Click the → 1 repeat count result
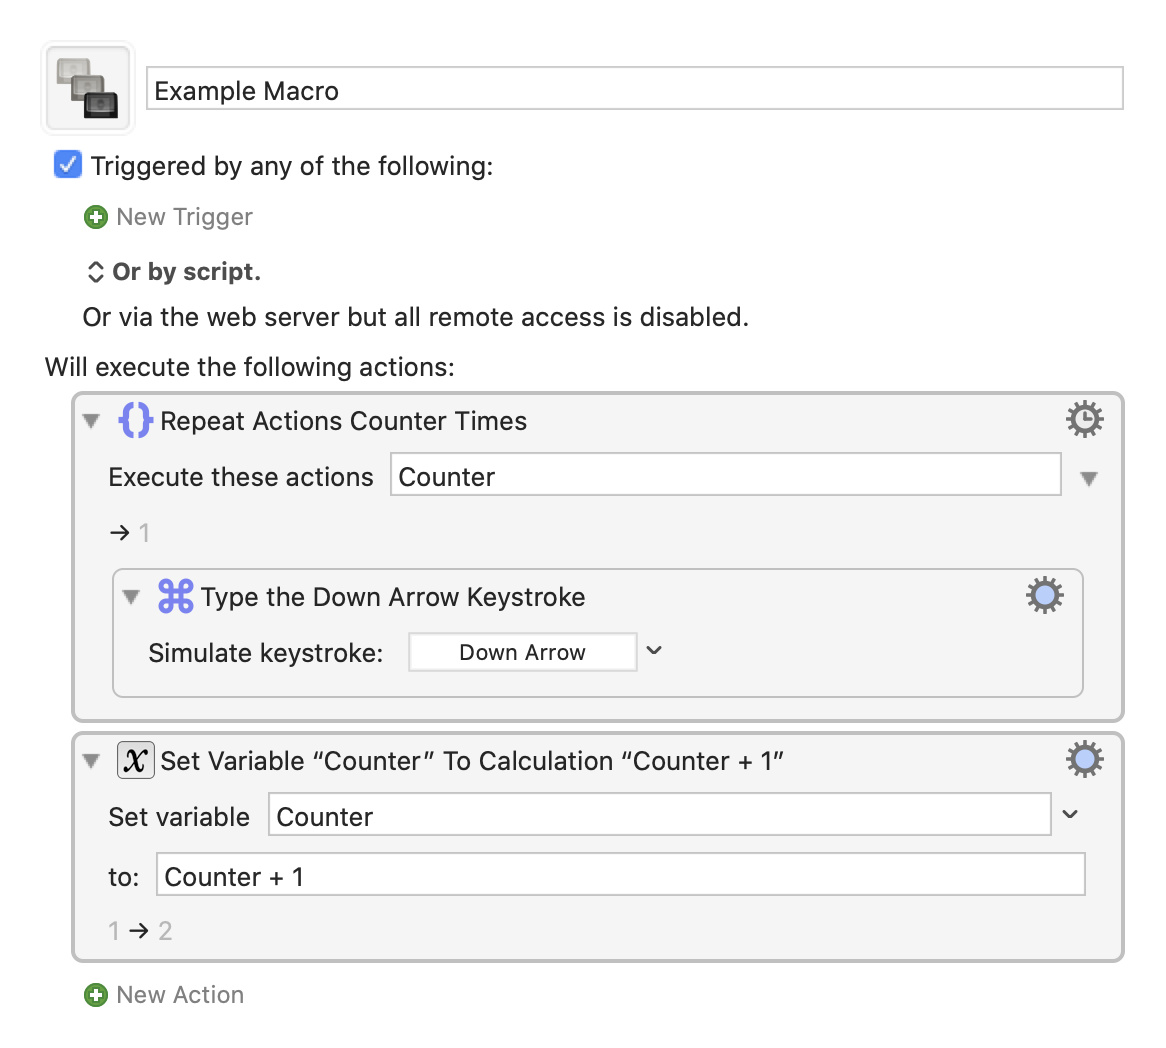Screen dimensions: 1166x1048 click(129, 533)
